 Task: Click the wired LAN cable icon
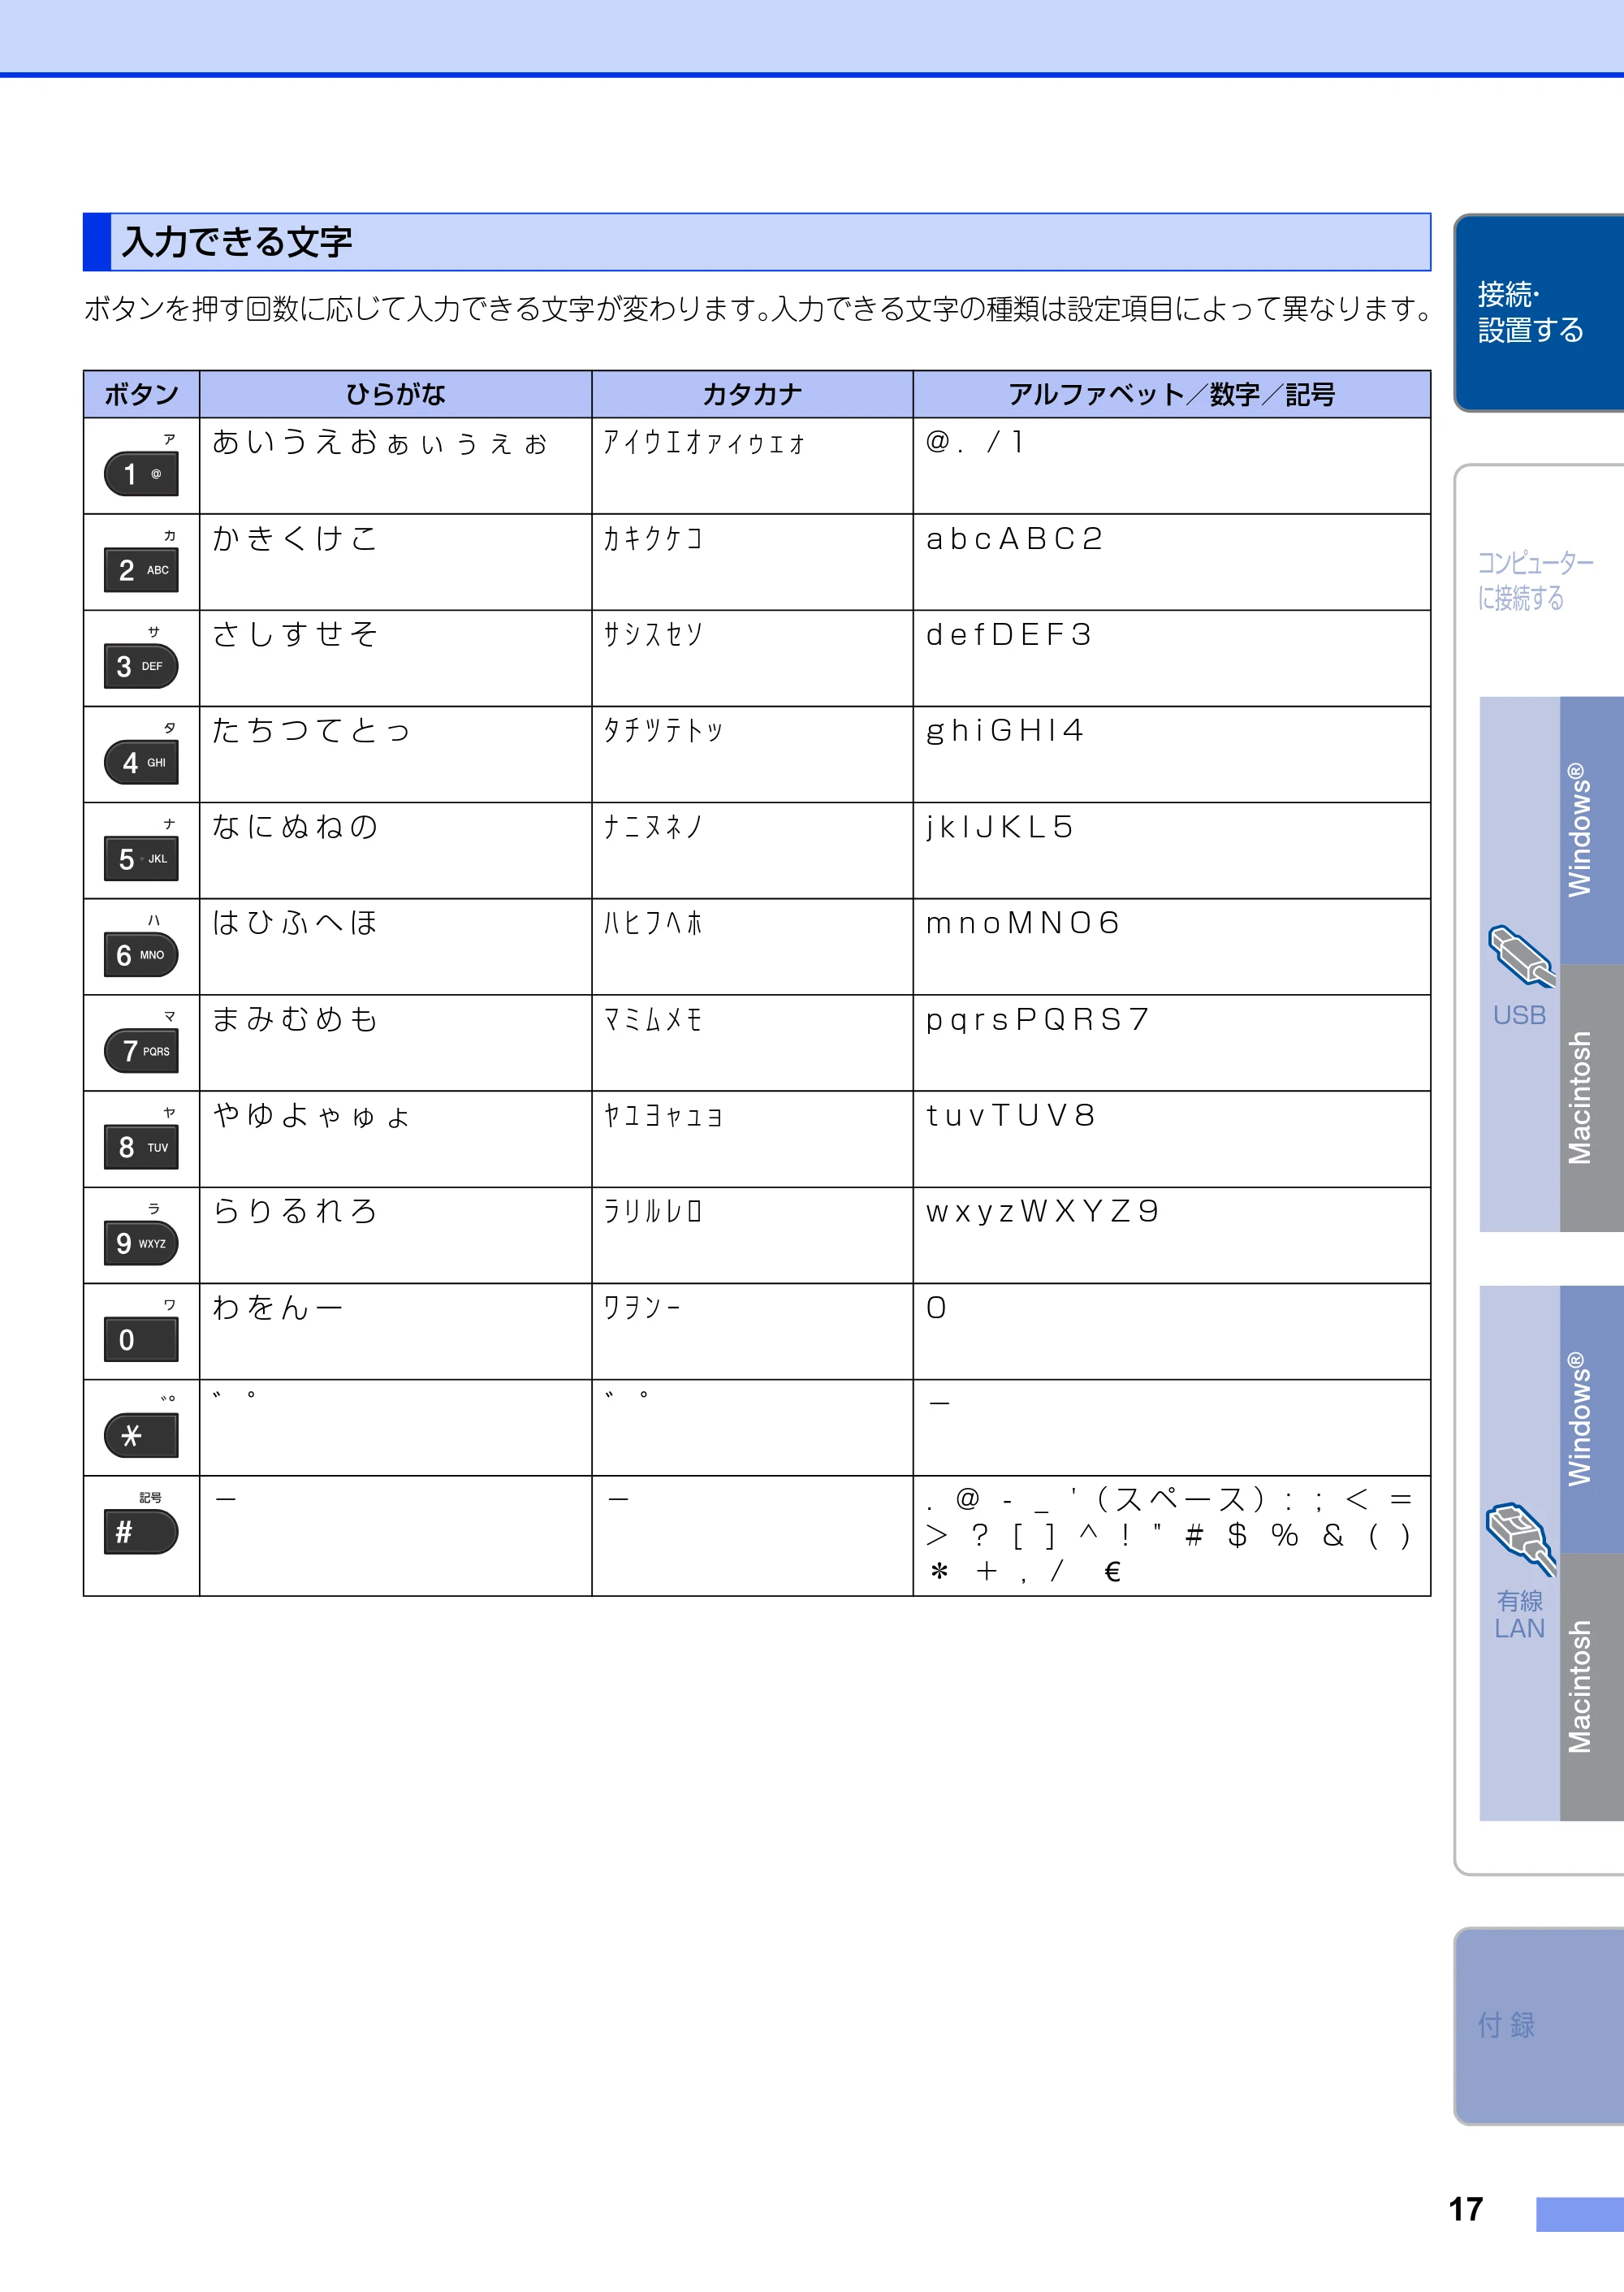(x=1521, y=1539)
